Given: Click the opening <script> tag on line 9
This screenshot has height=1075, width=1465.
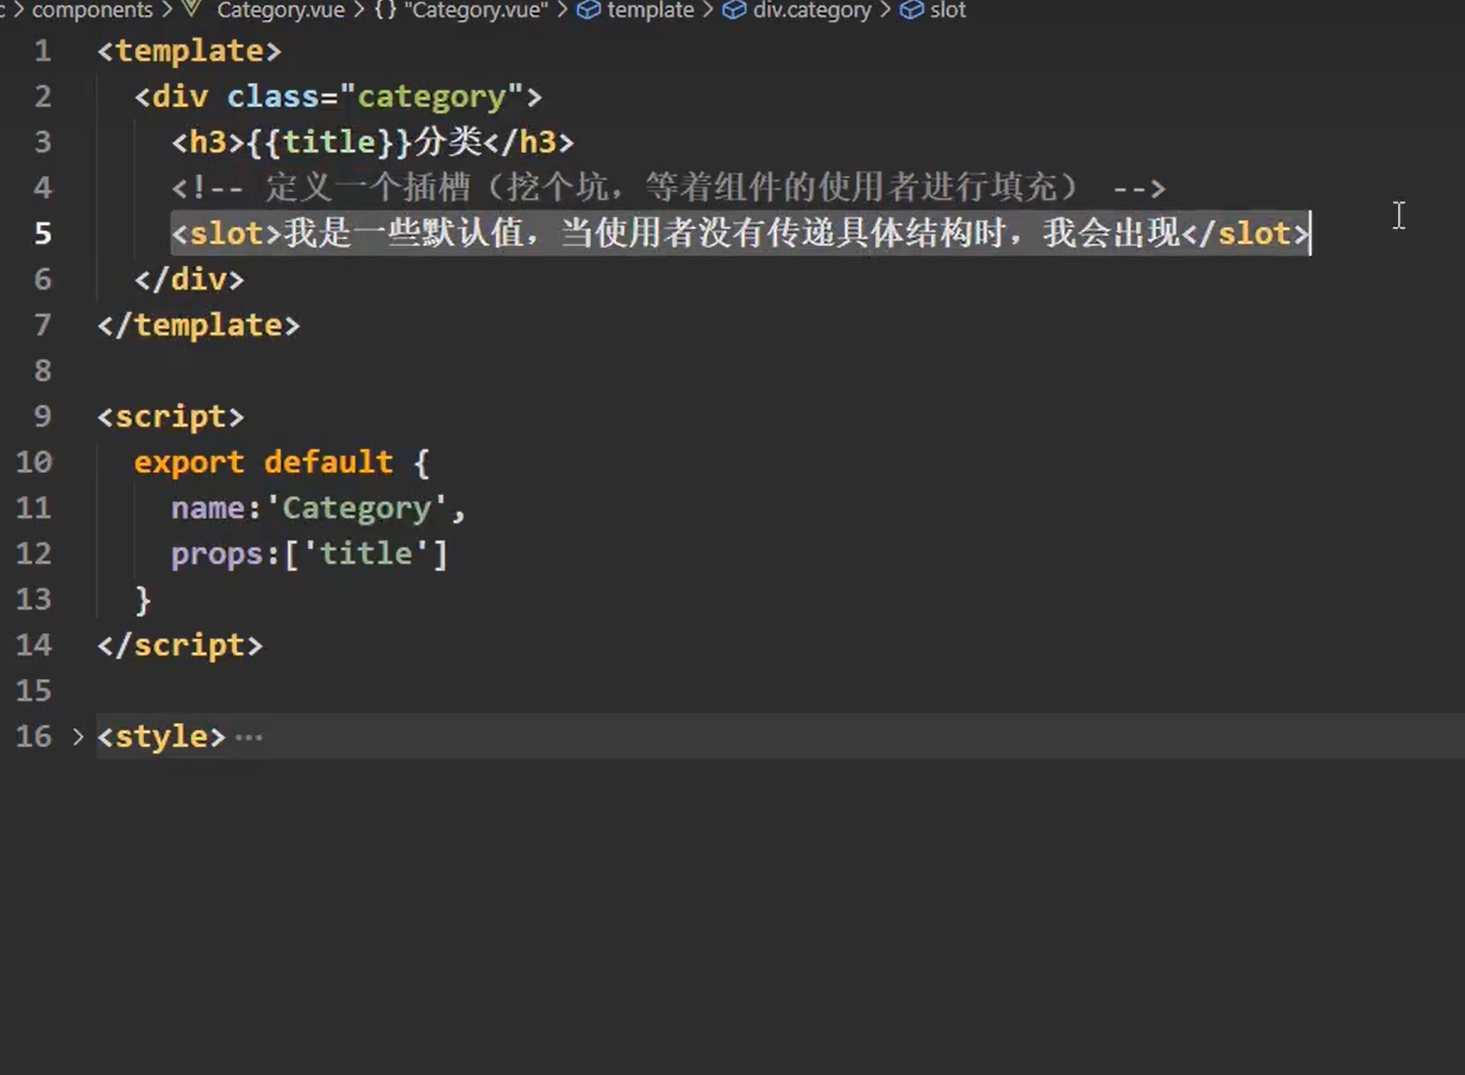Looking at the screenshot, I should 170,417.
